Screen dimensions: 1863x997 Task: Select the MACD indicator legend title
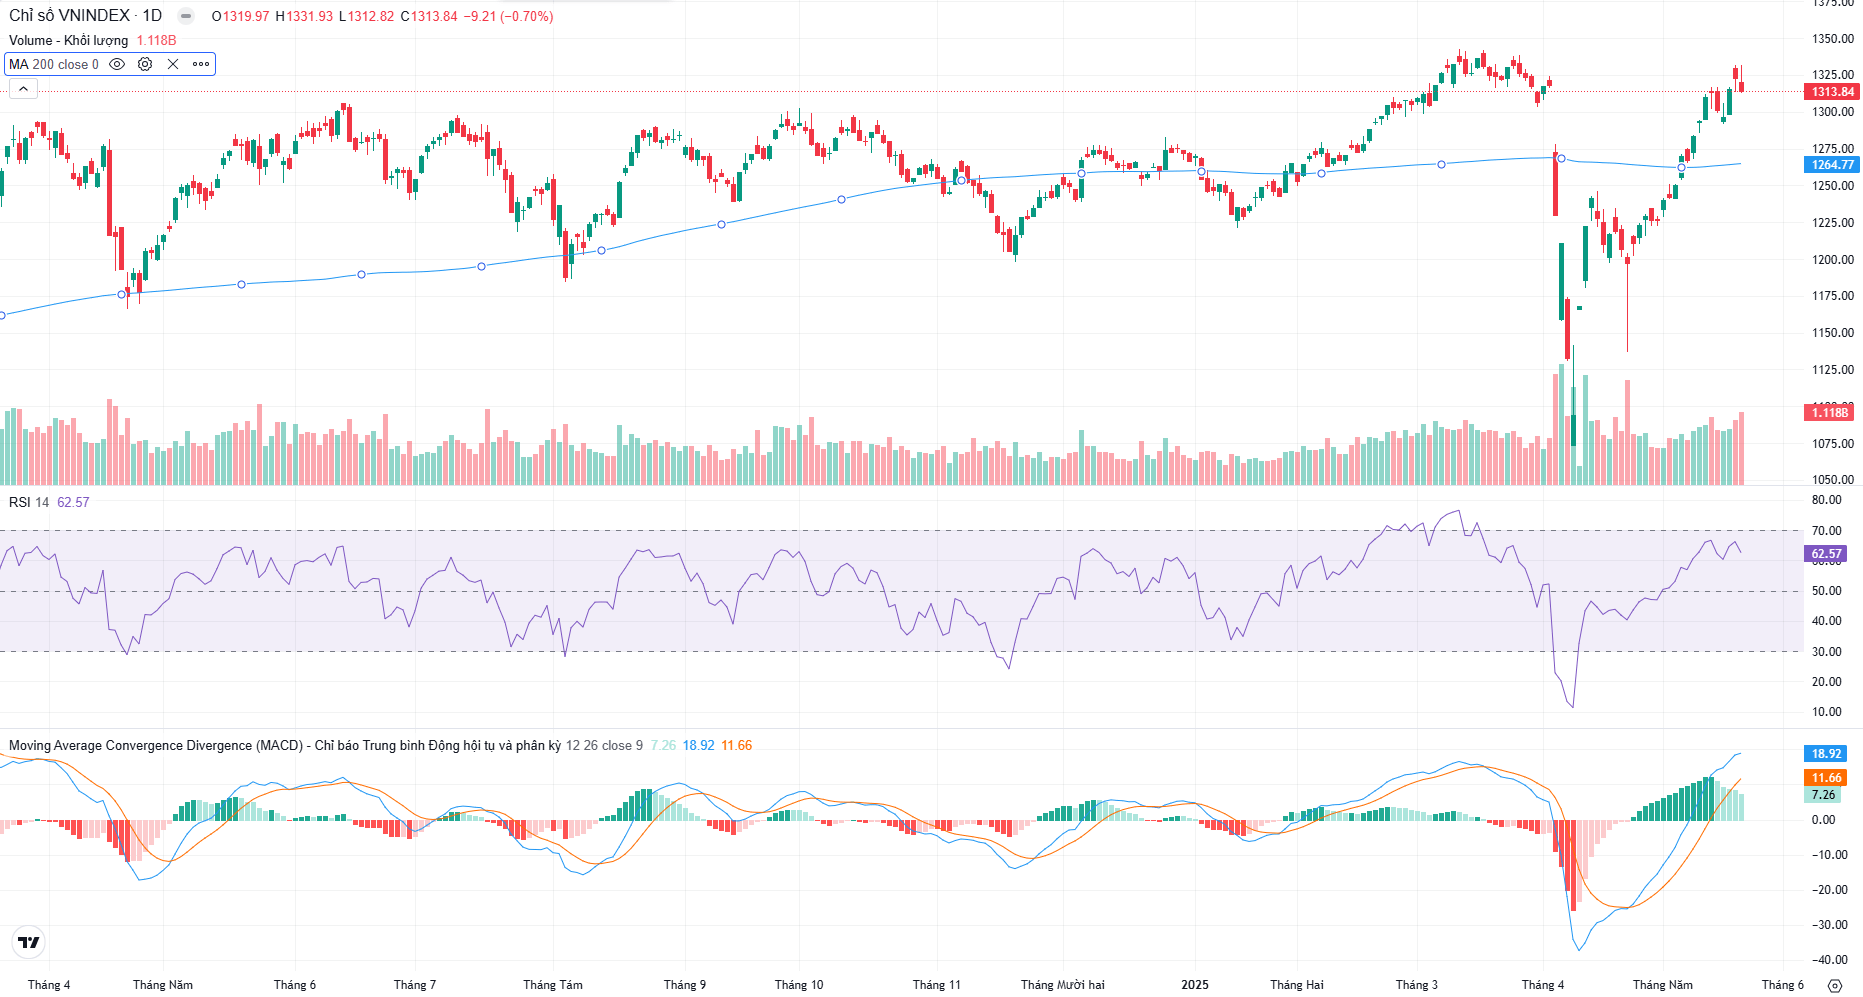click(x=285, y=745)
